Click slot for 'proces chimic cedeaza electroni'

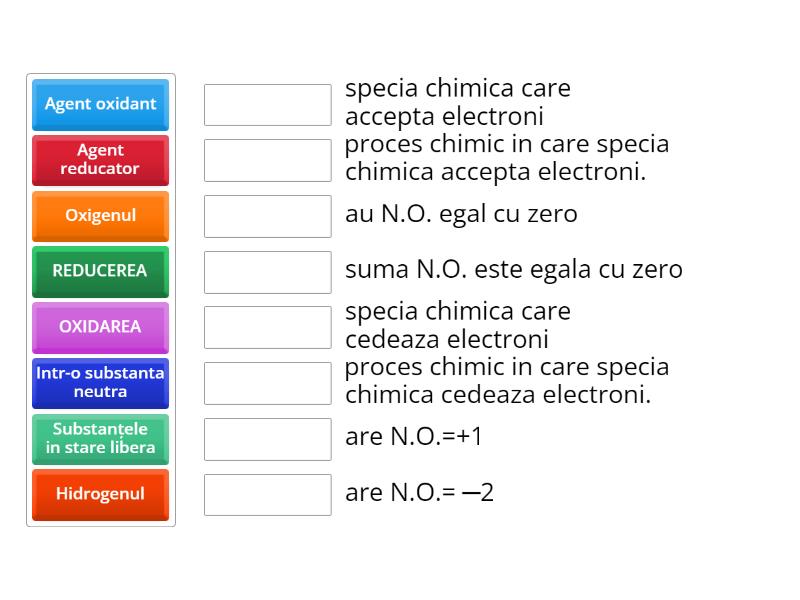(268, 383)
